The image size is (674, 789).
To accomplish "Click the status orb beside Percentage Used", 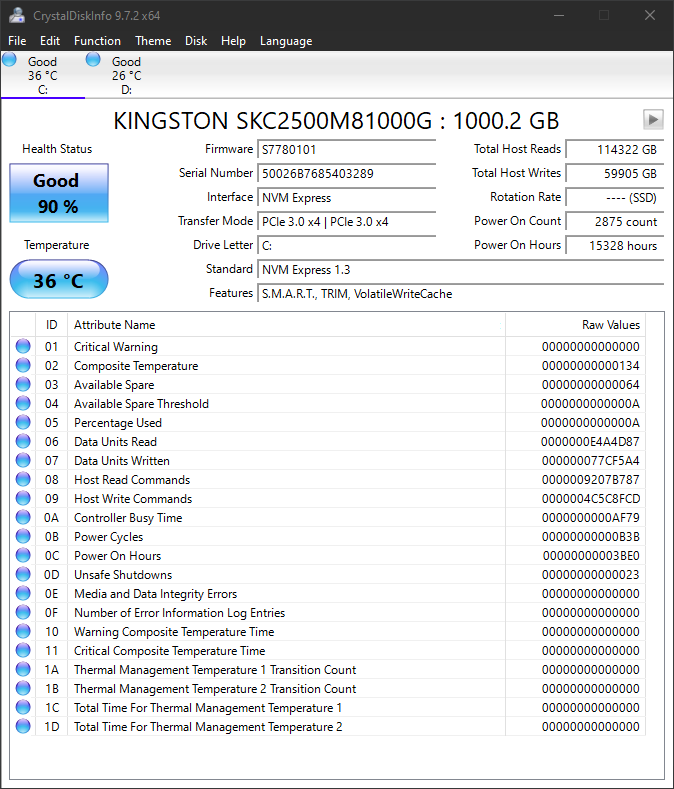I will 23,423.
